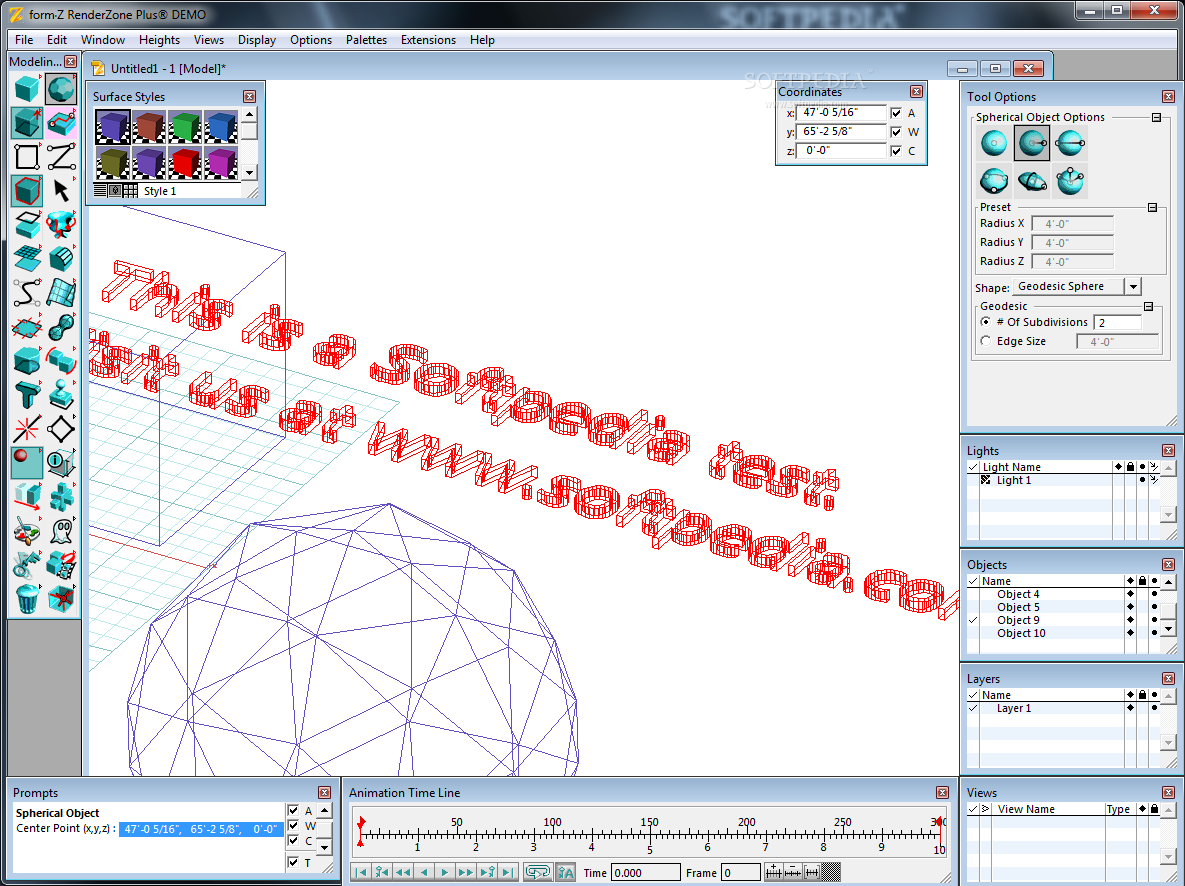Select the metaballs tool icon
The width and height of the screenshot is (1185, 886).
pos(61,327)
